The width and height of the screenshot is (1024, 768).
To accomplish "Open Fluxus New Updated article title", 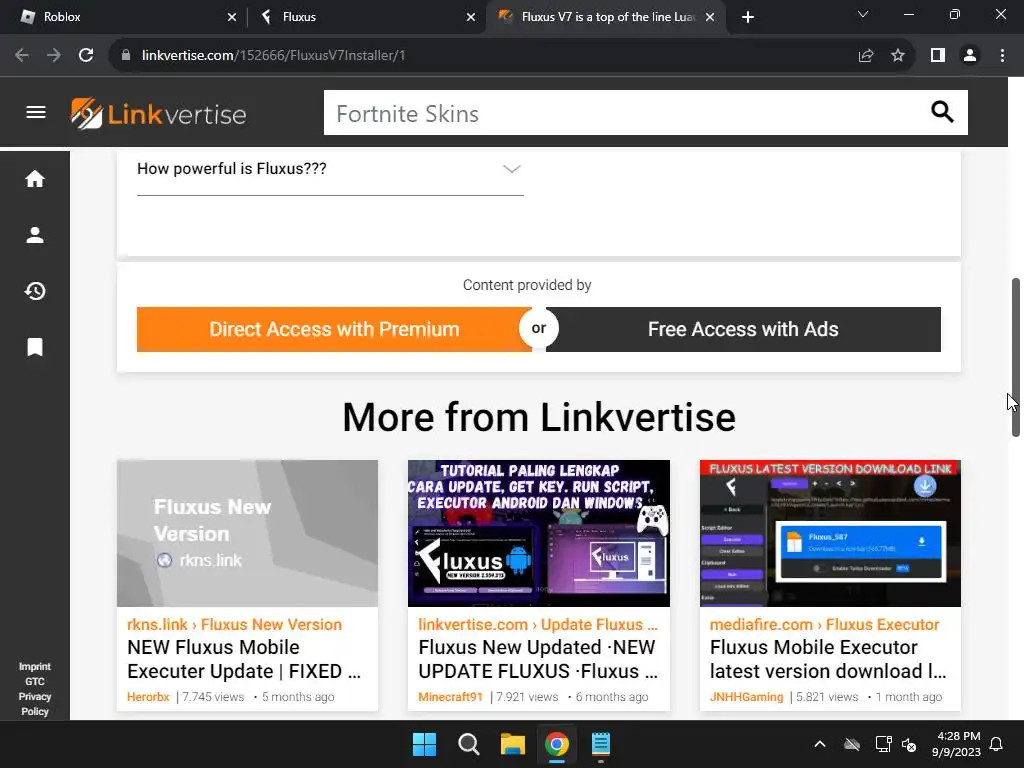I will tap(538, 659).
